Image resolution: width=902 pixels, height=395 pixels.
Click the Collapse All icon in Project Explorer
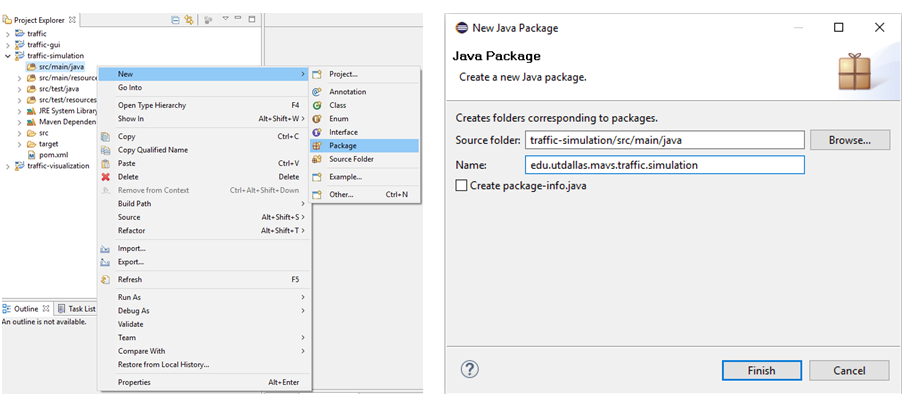point(175,20)
